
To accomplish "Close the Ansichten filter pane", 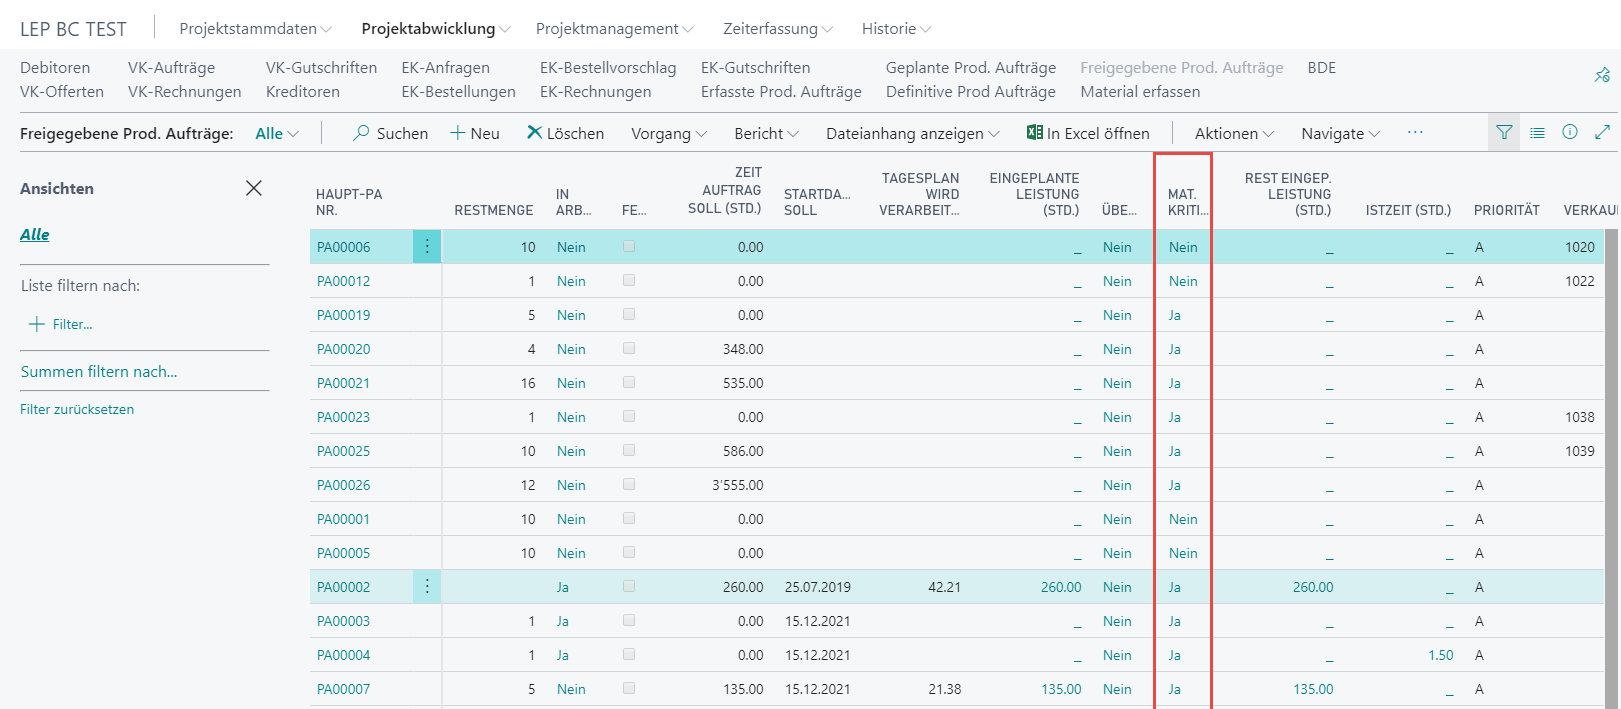I will click(x=254, y=188).
